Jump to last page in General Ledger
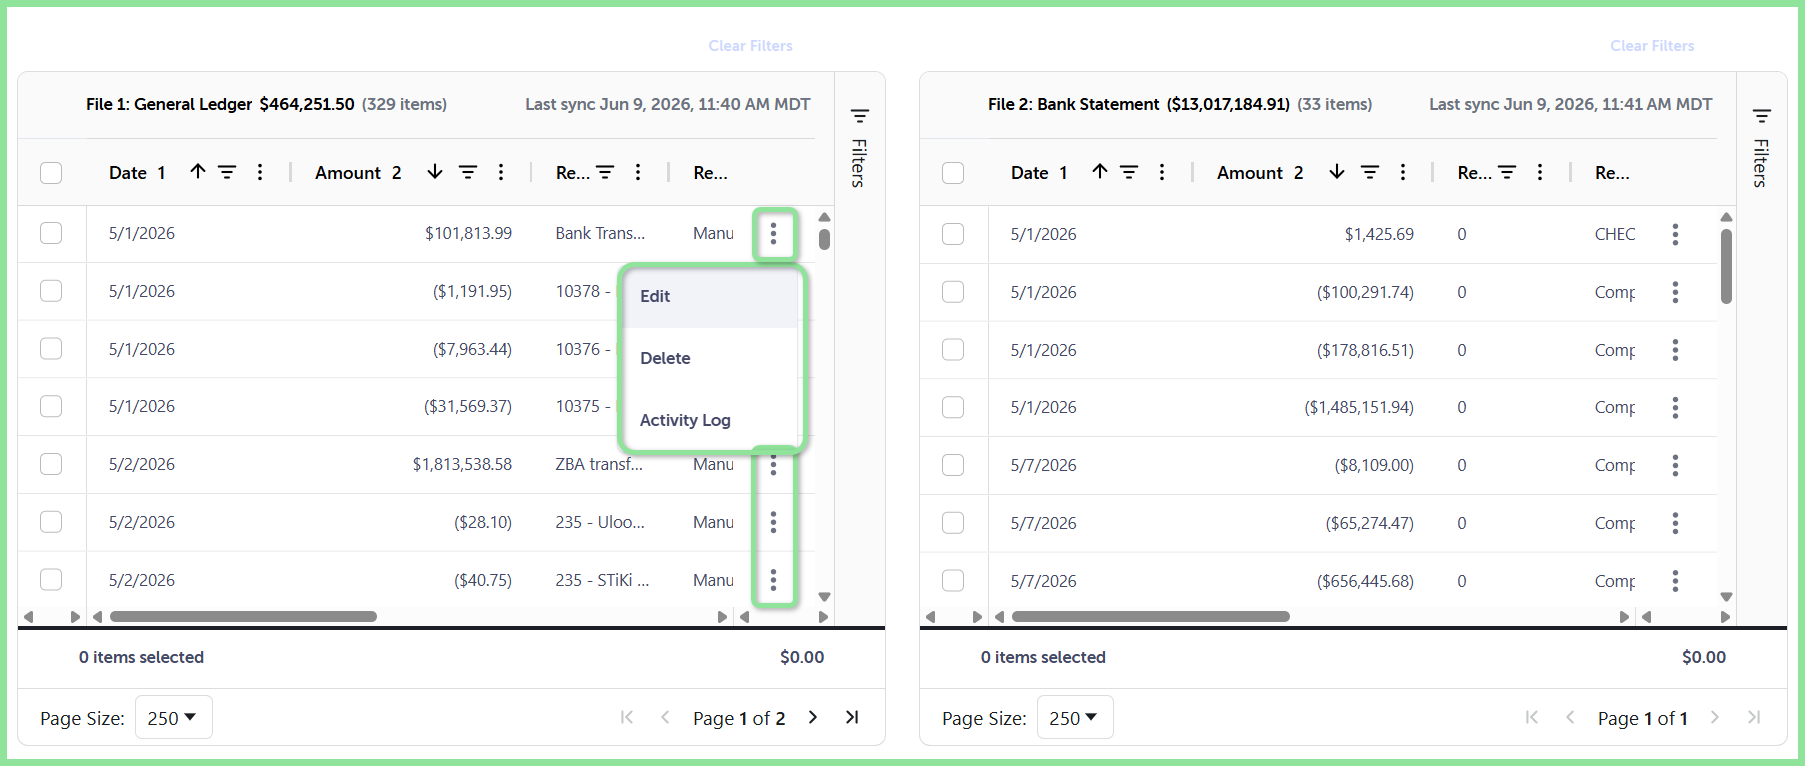 (x=852, y=717)
